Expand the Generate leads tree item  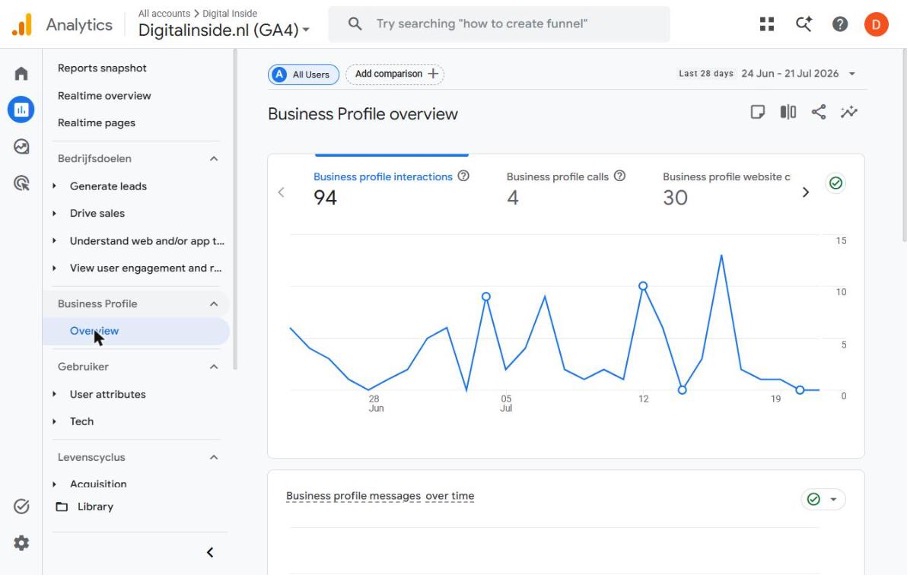tap(54, 186)
